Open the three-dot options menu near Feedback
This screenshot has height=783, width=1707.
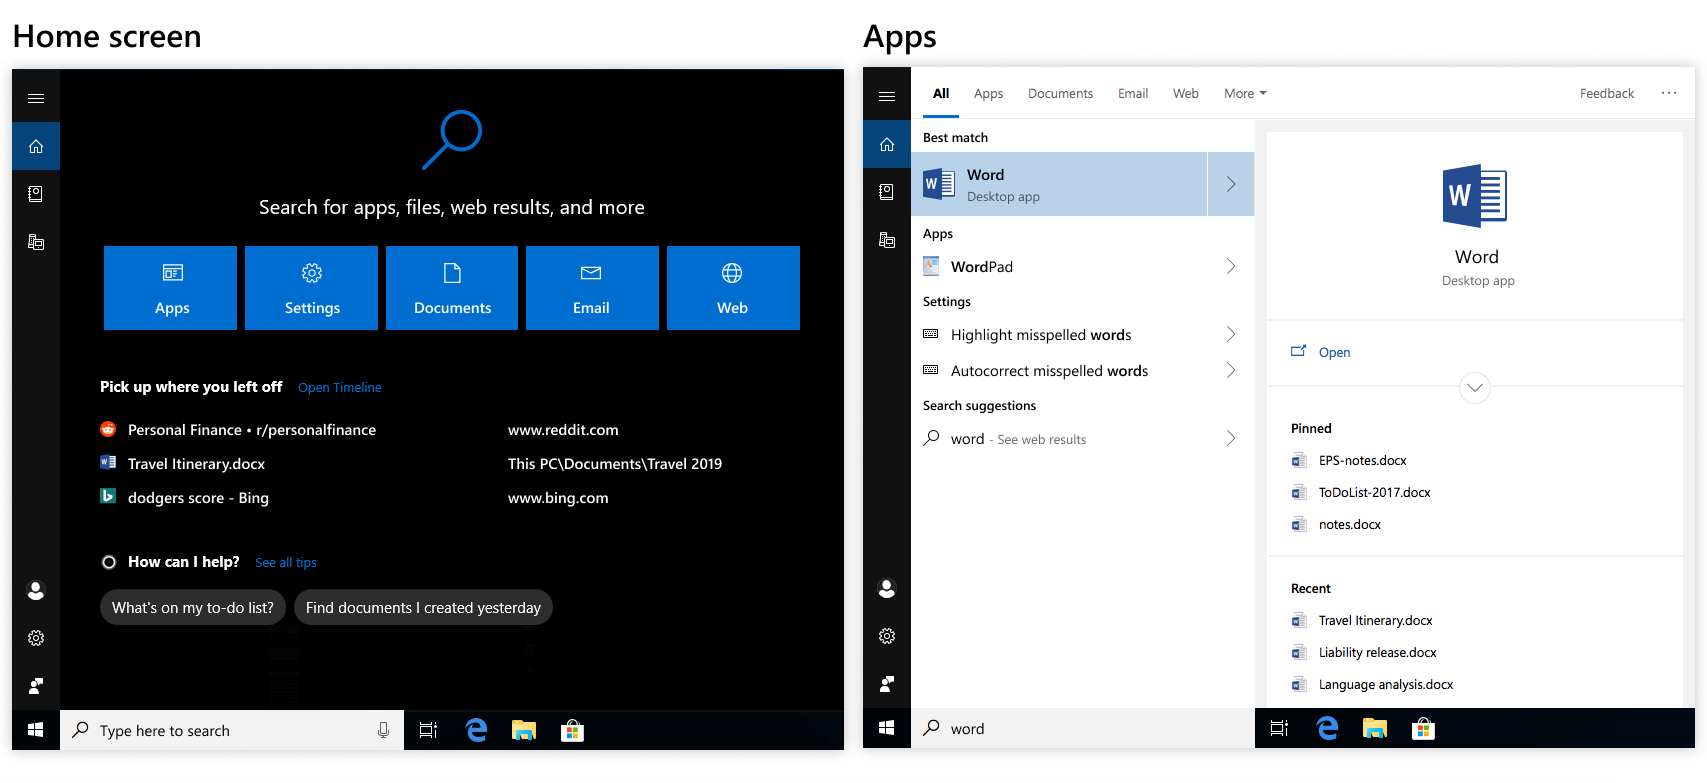point(1668,93)
